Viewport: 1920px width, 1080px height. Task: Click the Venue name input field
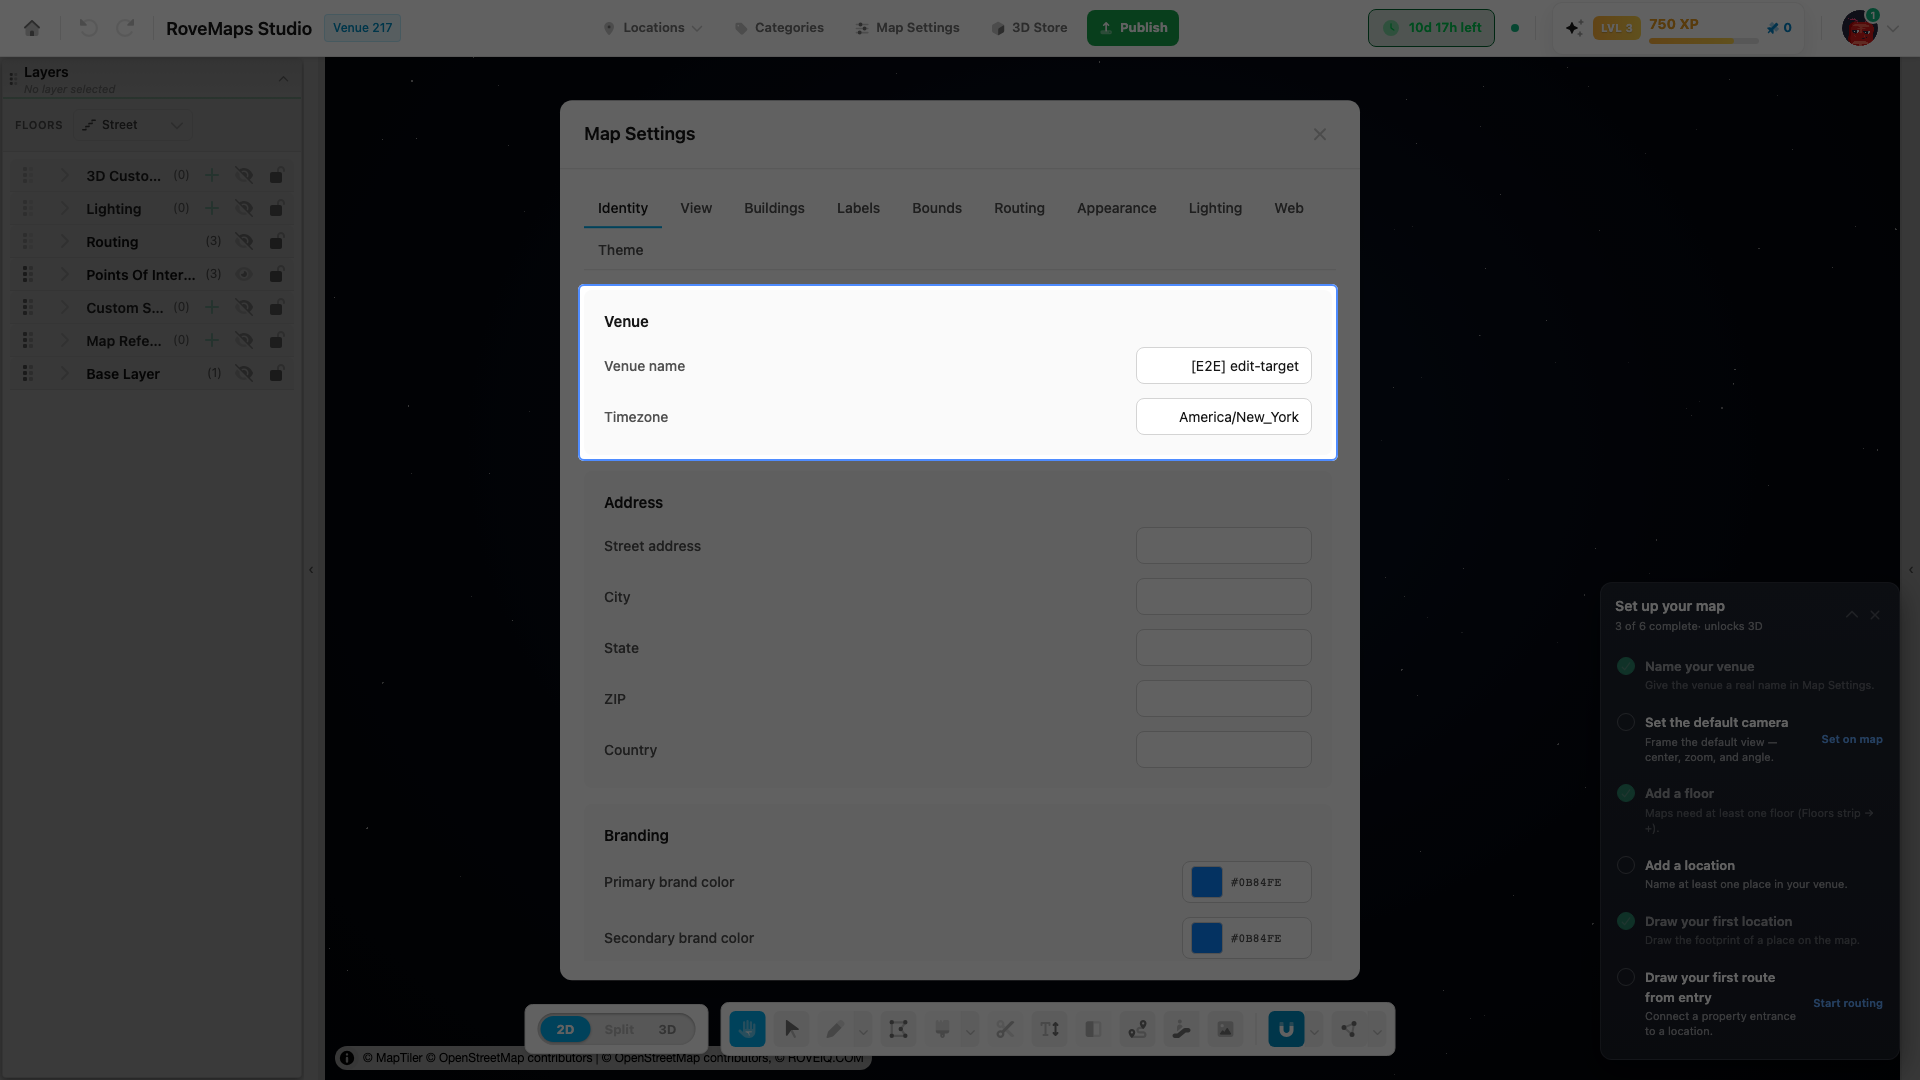(x=1223, y=366)
